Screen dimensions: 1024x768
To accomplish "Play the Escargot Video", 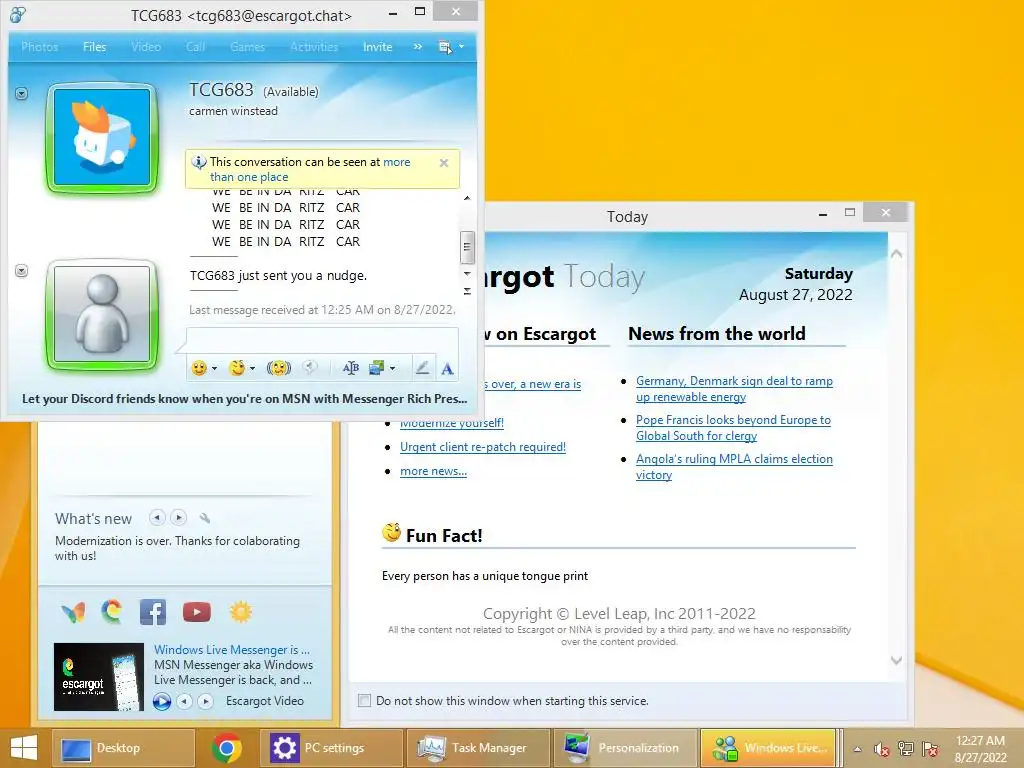I will 162,701.
